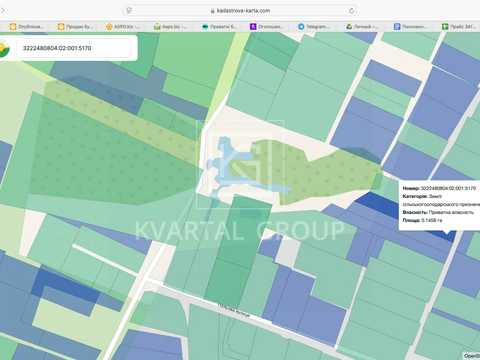Focus the kadastrova-karta.com address bar
The width and height of the screenshot is (480, 360).
pos(241,11)
